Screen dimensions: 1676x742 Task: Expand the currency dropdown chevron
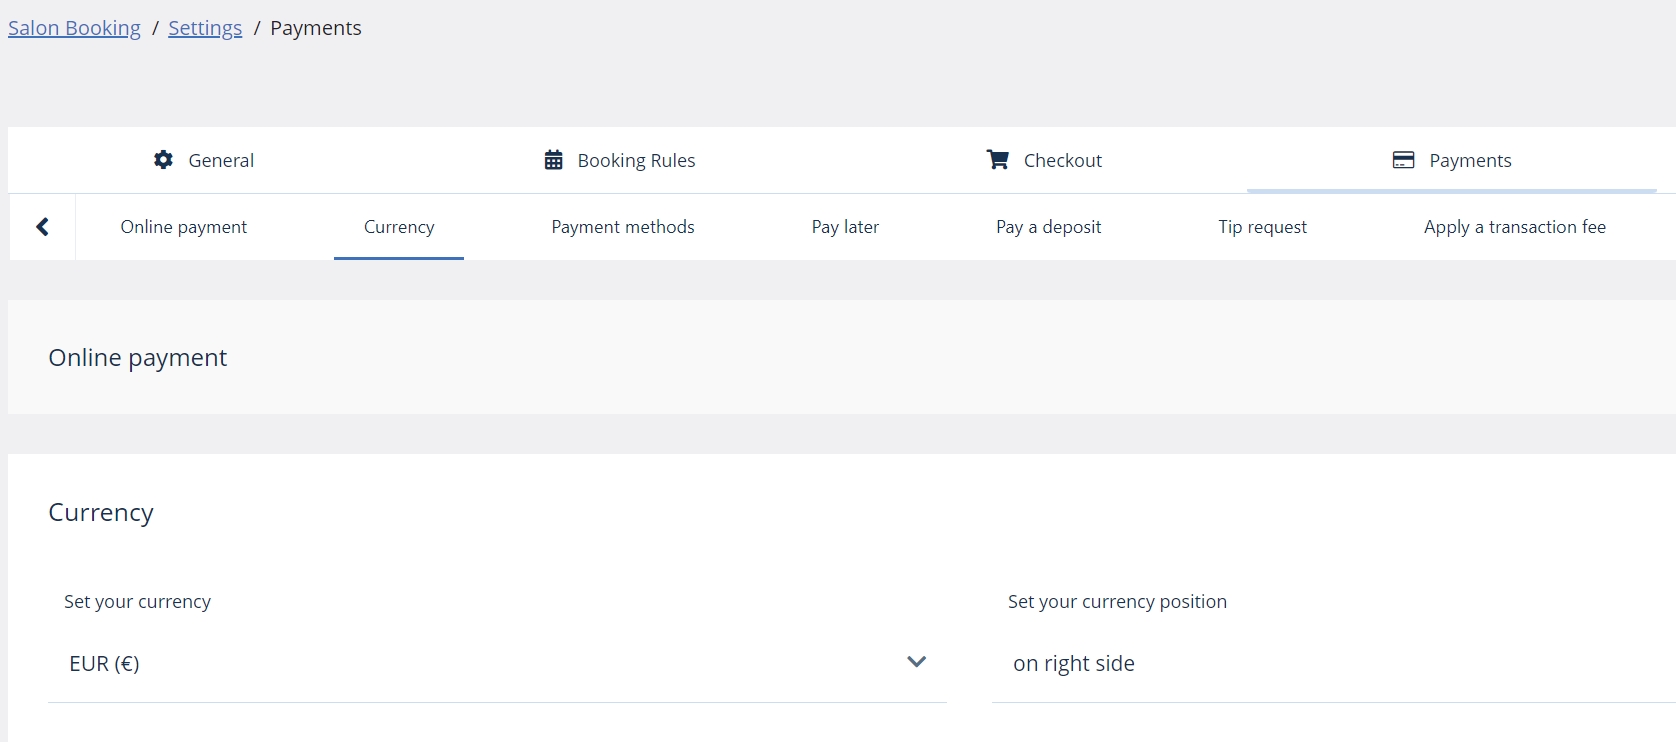click(916, 662)
